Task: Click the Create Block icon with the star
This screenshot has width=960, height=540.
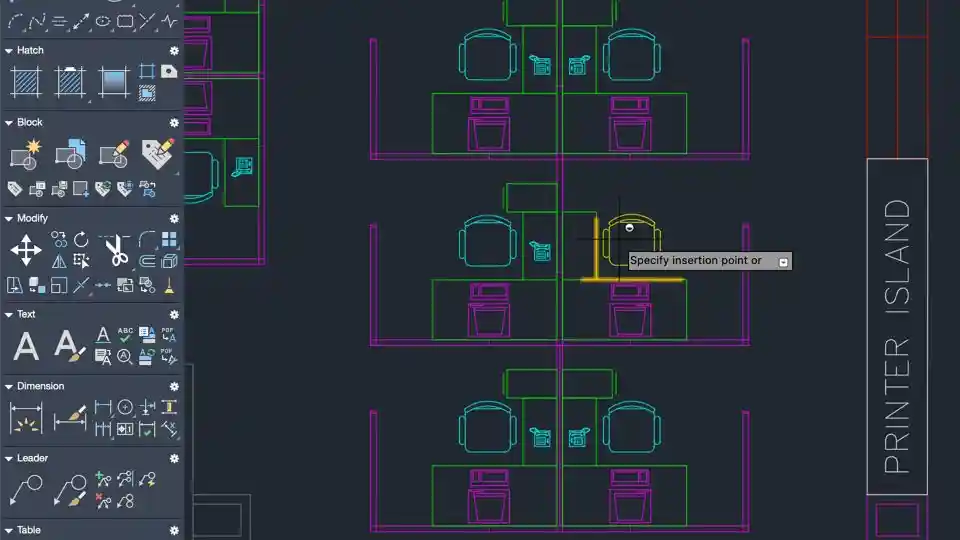Action: [25, 154]
